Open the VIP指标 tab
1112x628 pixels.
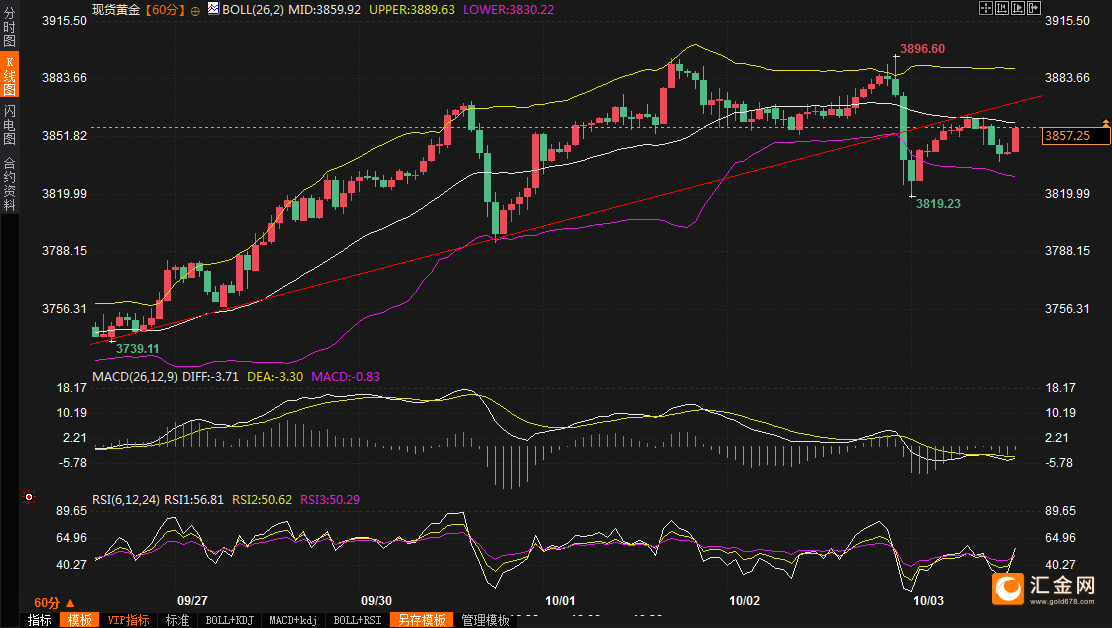tap(128, 620)
